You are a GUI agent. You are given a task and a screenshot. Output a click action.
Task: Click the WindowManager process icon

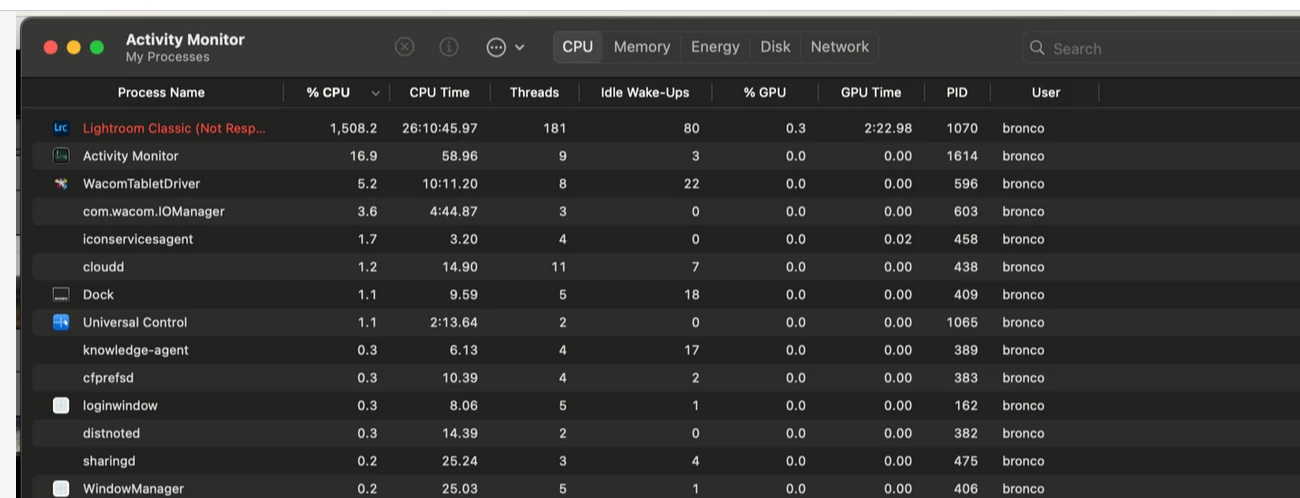61,489
